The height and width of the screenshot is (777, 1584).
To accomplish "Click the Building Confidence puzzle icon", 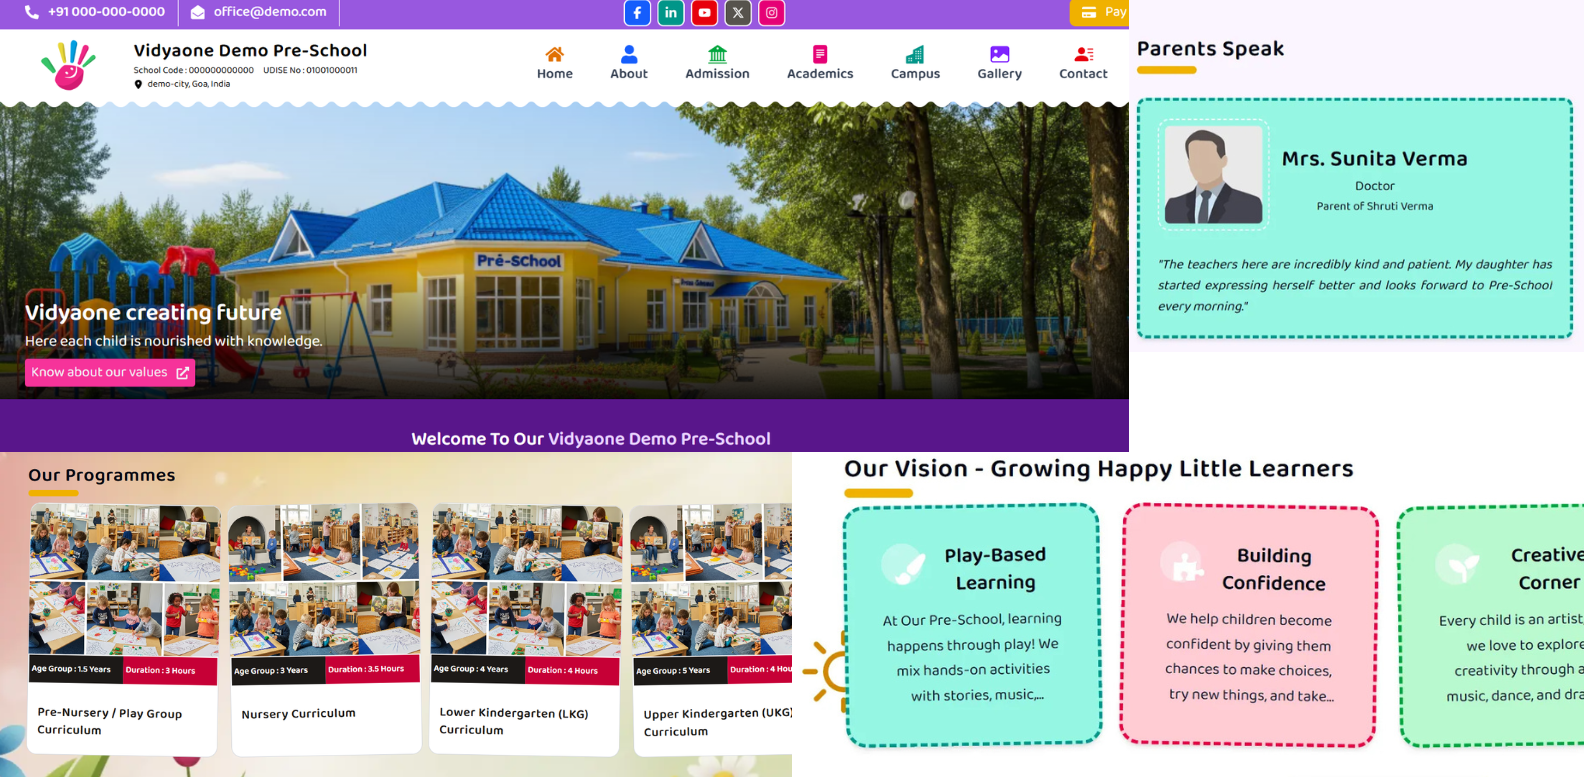I will click(1183, 563).
